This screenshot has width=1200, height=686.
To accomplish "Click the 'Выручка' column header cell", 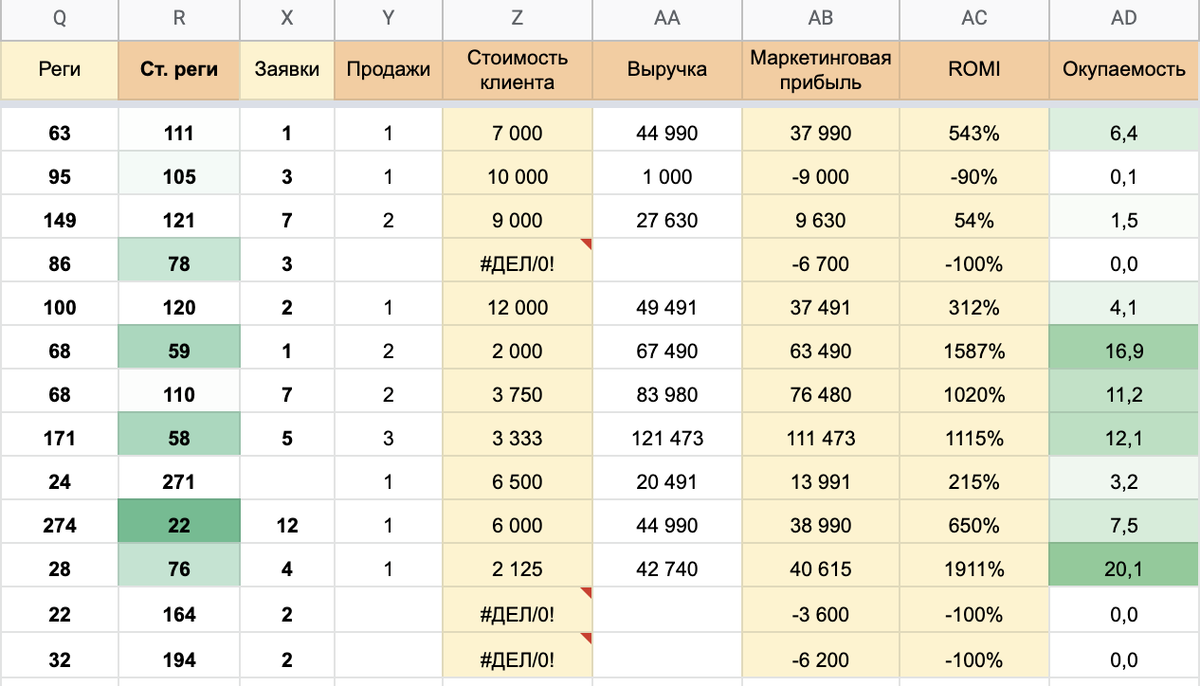I will (x=667, y=70).
